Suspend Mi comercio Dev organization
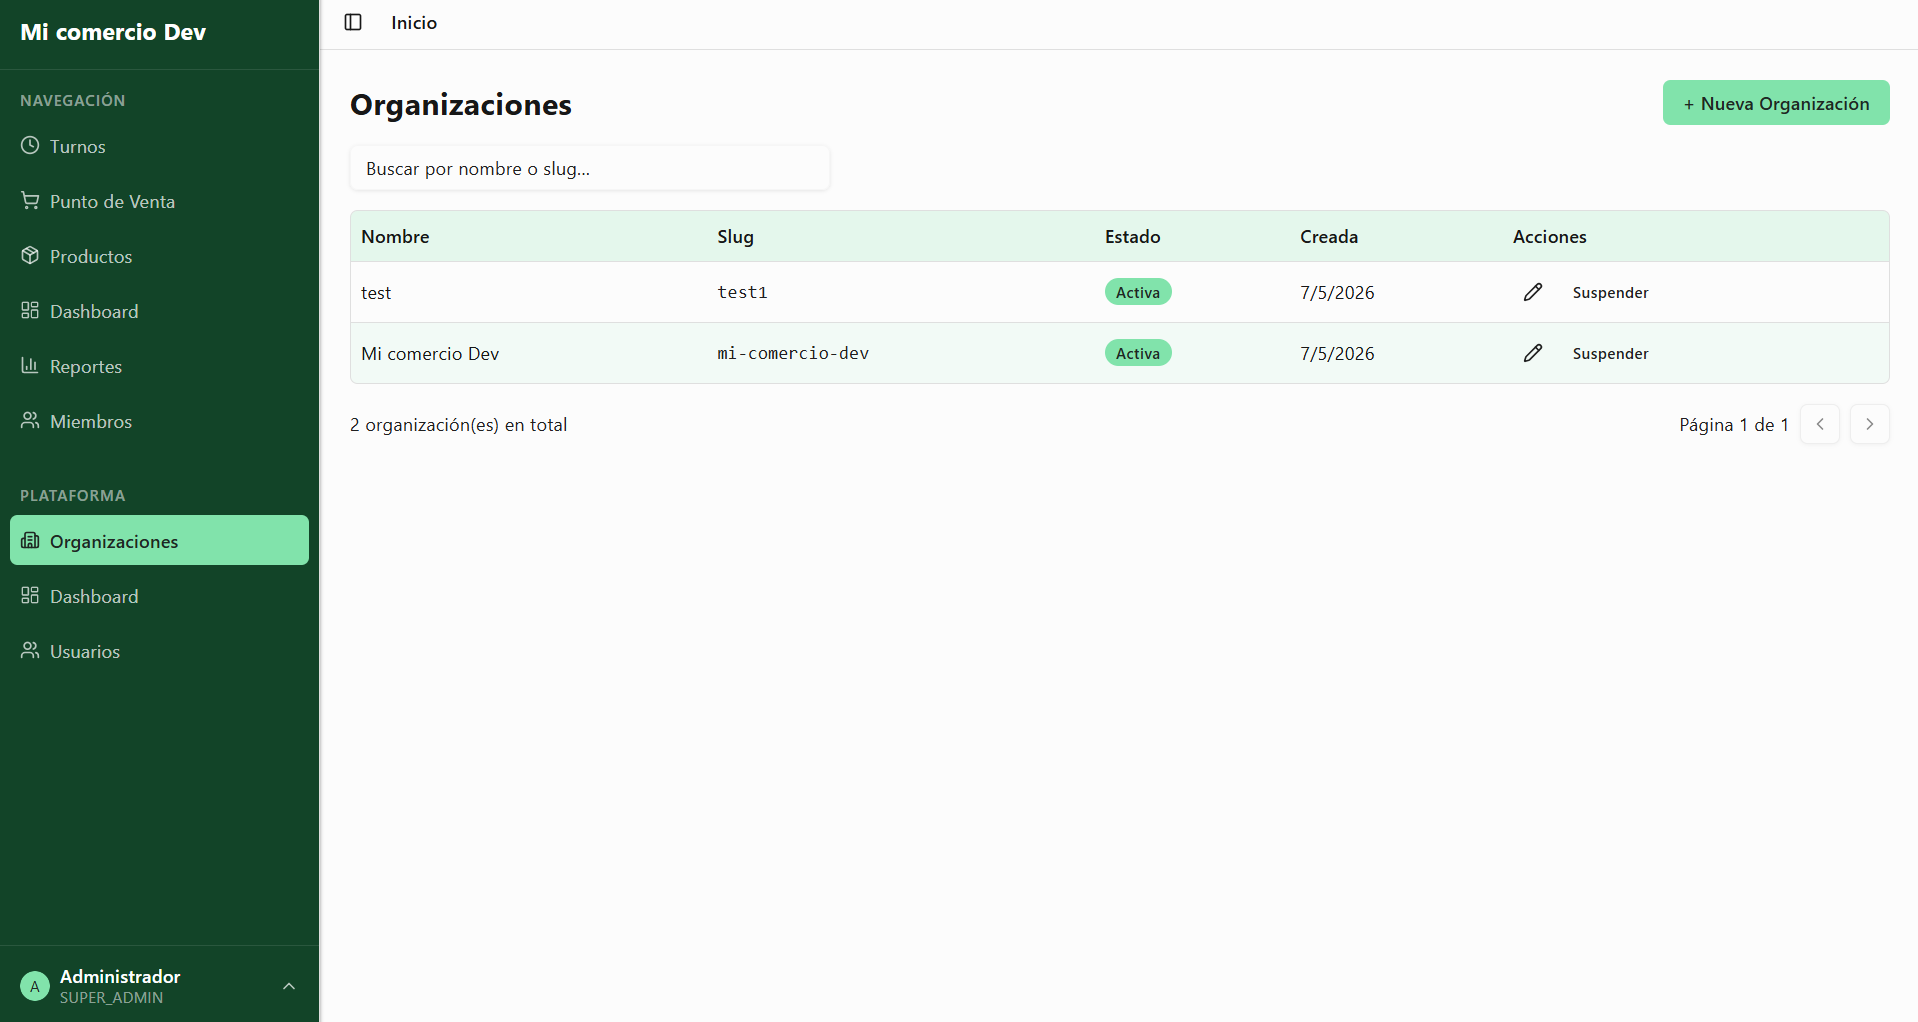 (1610, 353)
